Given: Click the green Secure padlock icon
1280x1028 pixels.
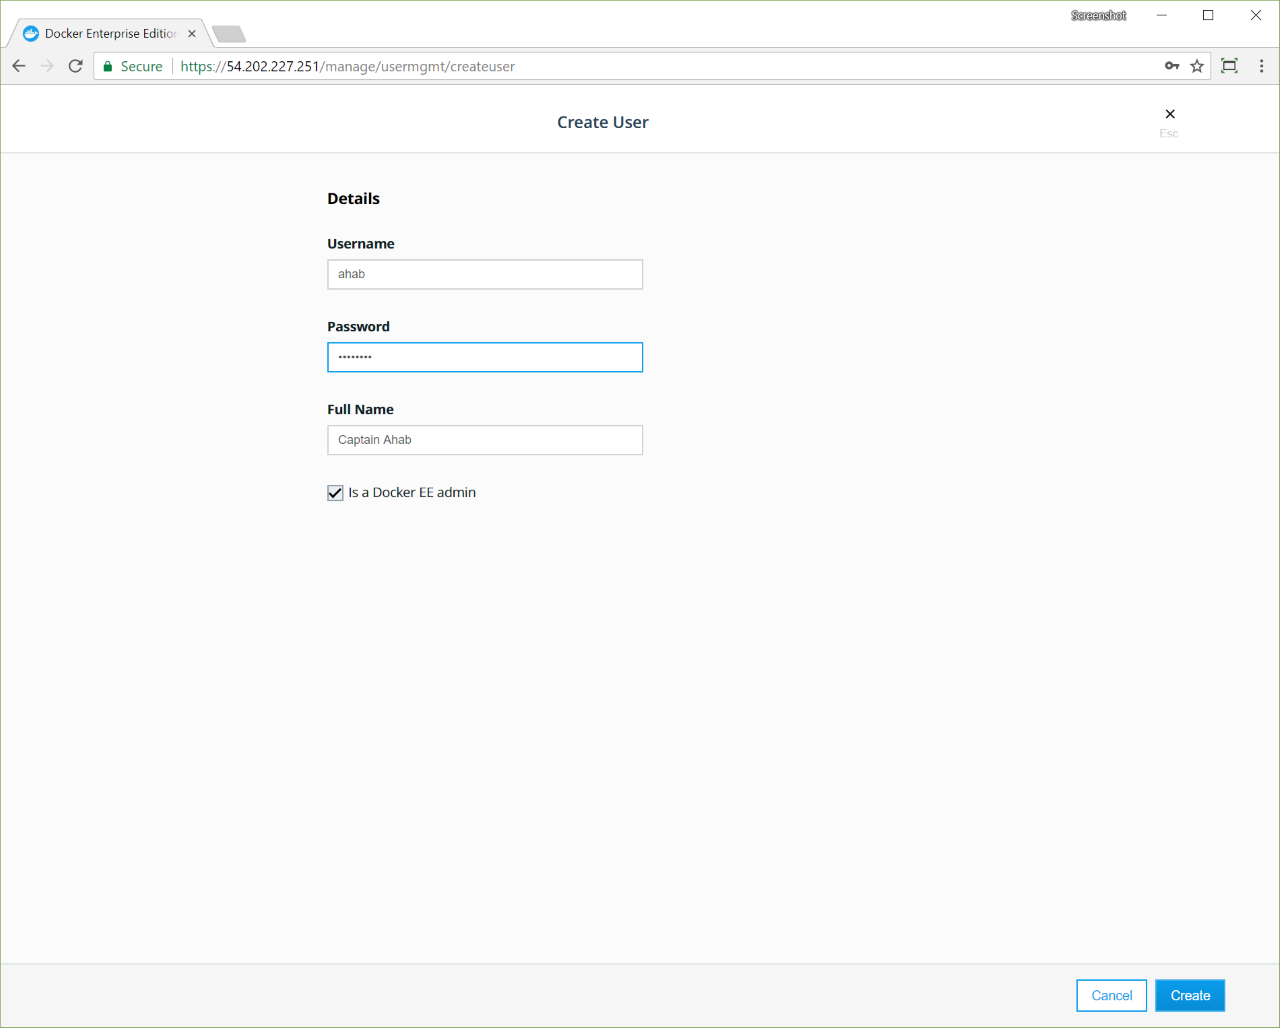Looking at the screenshot, I should (108, 66).
